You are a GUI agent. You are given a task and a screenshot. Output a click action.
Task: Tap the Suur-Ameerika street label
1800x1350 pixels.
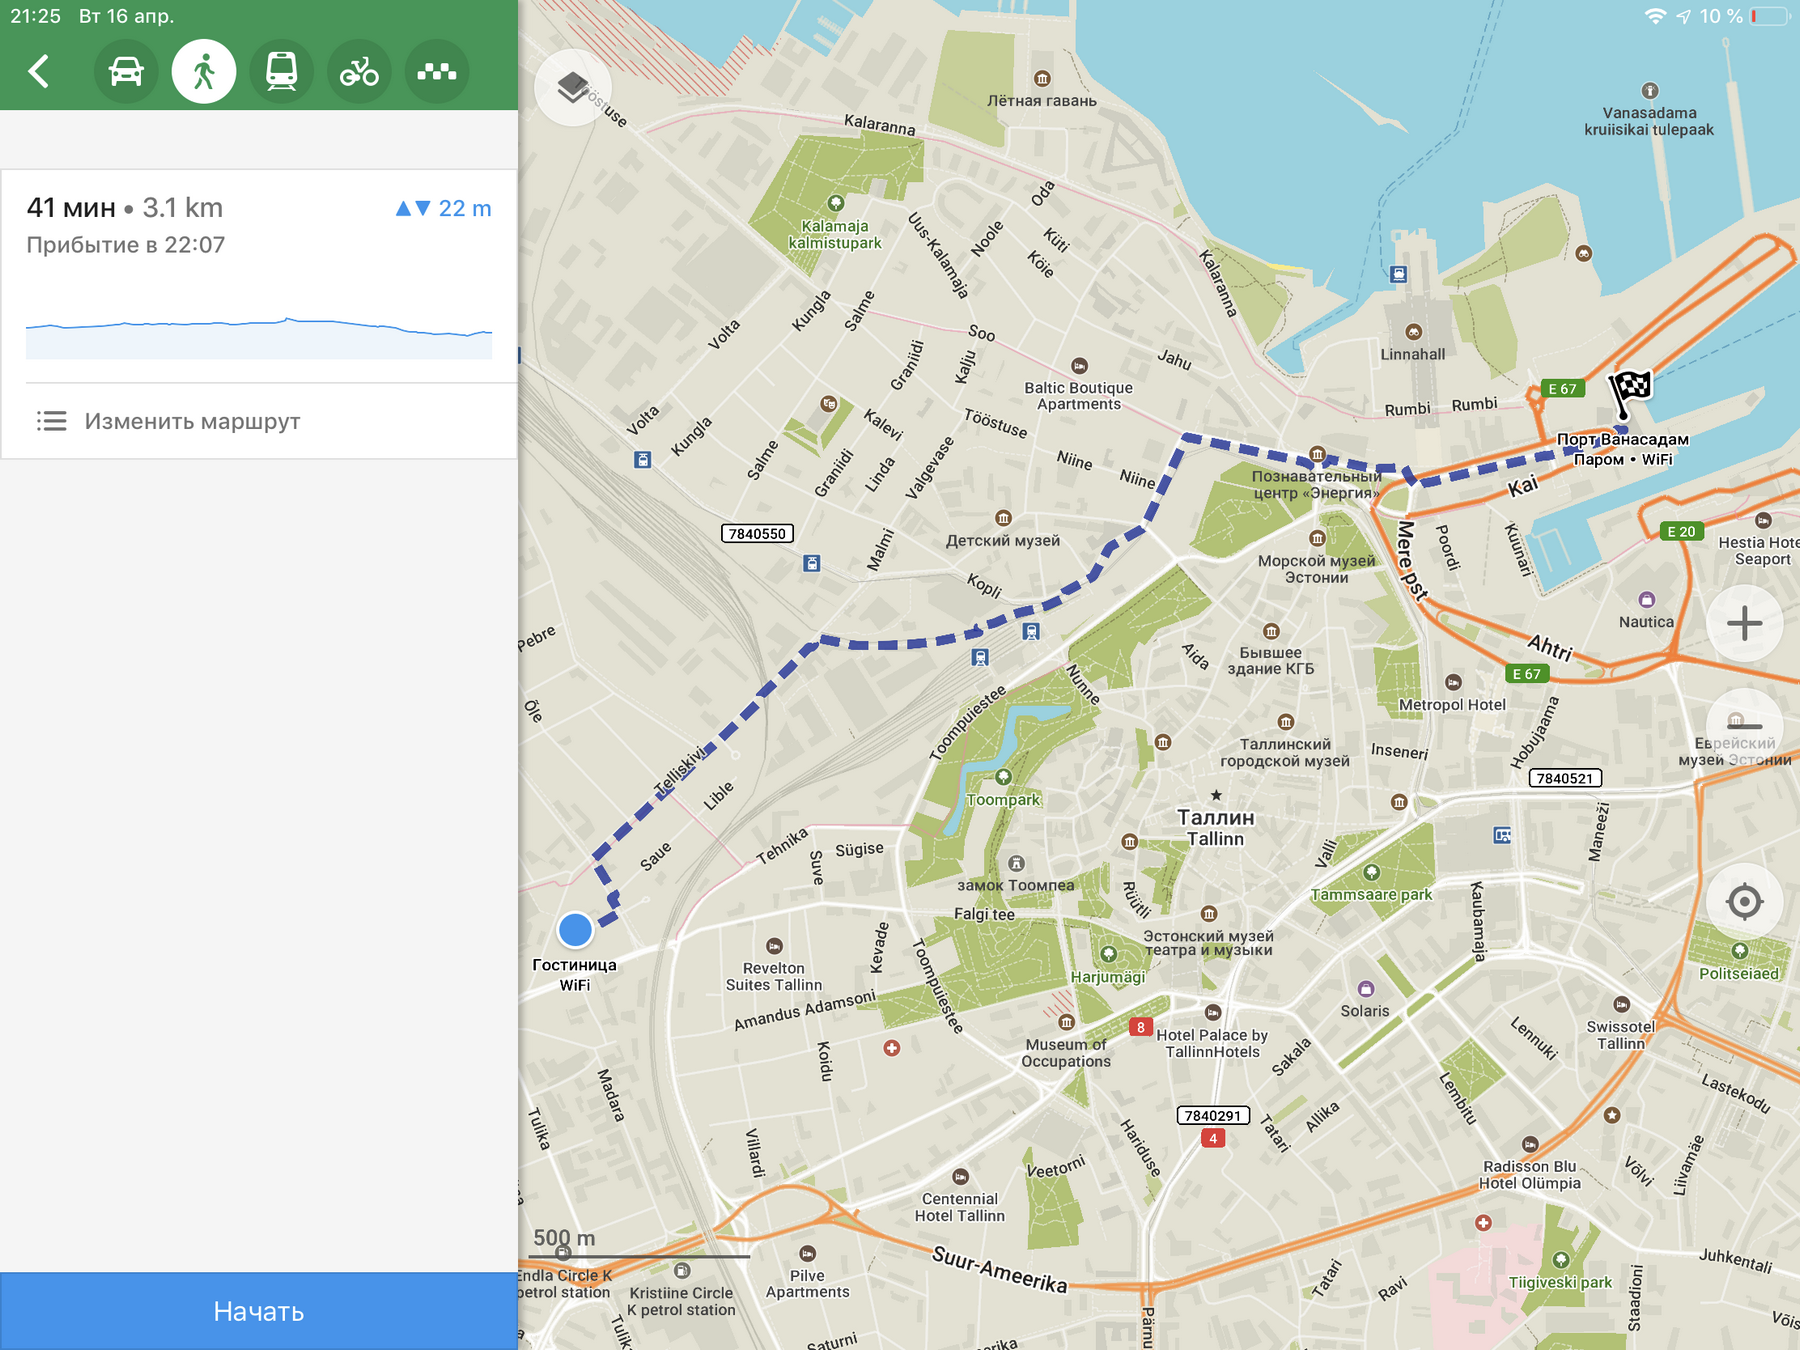pyautogui.click(x=1000, y=1269)
